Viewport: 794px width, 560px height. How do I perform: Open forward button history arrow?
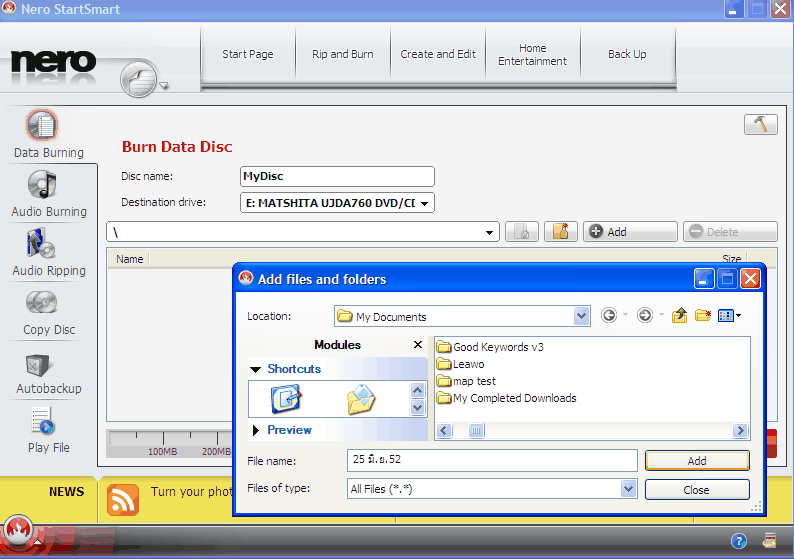click(x=661, y=315)
